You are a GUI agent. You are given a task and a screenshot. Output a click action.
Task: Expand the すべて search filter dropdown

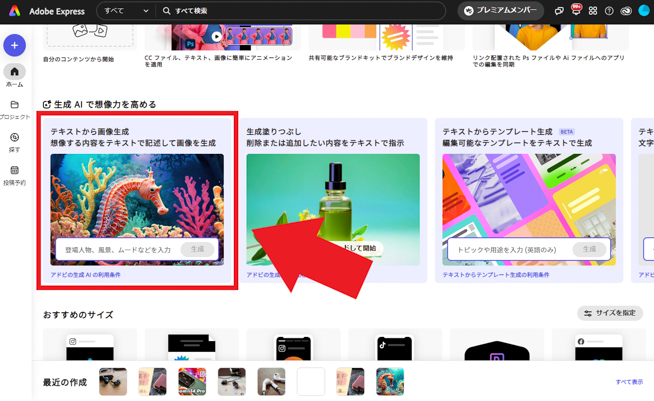[126, 11]
